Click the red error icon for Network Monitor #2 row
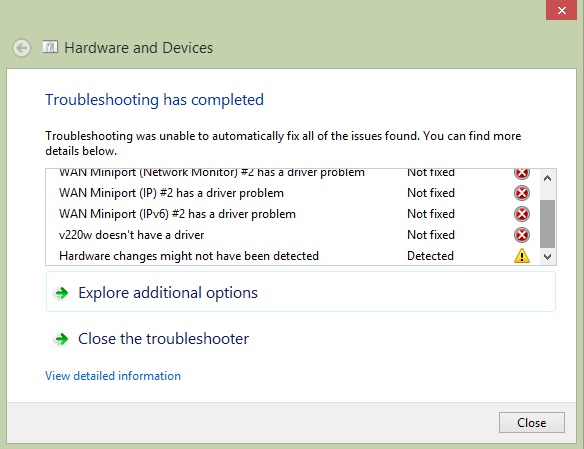The image size is (584, 449). 521,173
